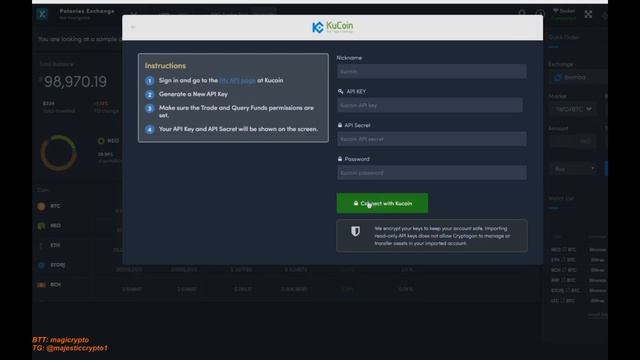
Task: Focus the Nickname input field
Action: [431, 71]
